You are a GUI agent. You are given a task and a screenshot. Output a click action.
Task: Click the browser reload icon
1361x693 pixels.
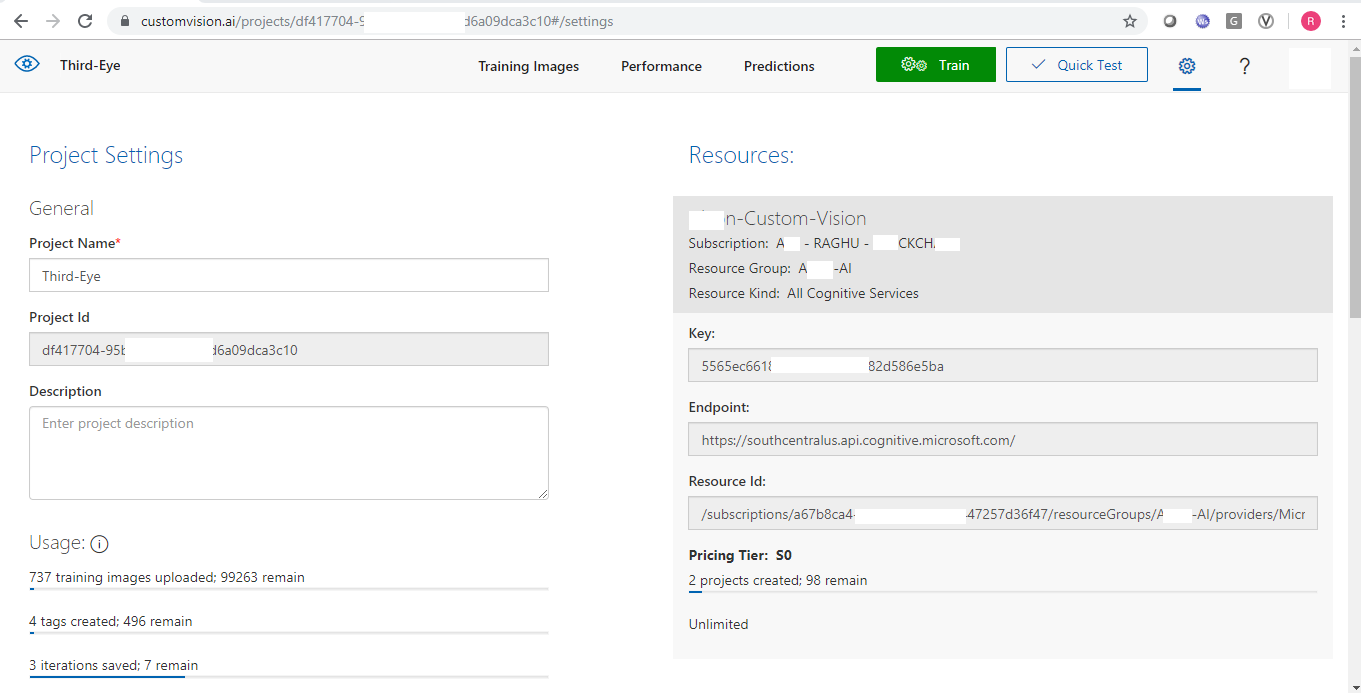(x=85, y=21)
